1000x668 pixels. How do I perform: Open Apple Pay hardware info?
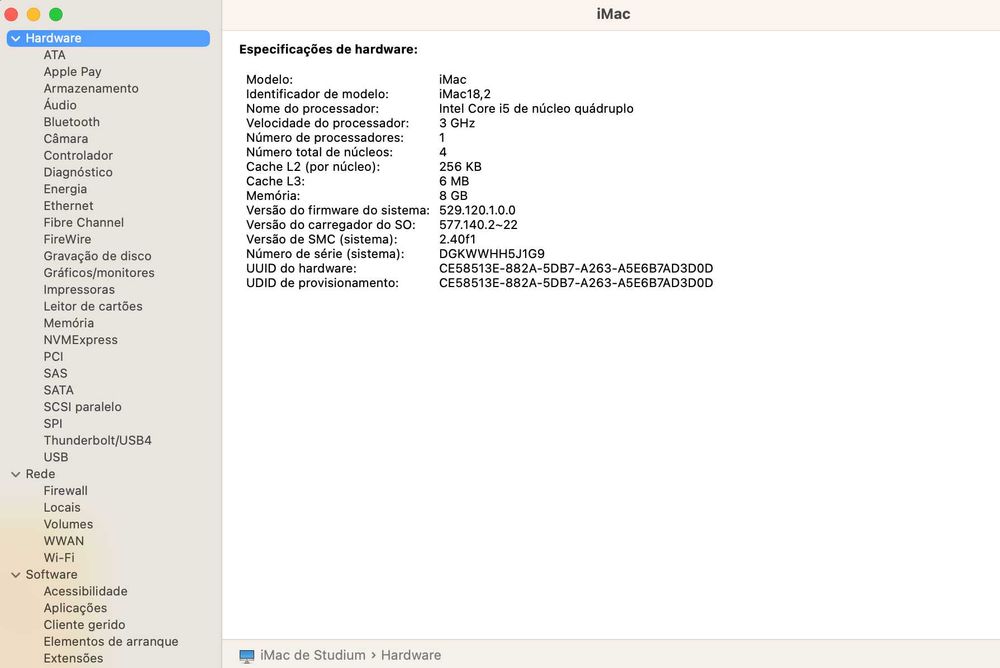coord(72,71)
